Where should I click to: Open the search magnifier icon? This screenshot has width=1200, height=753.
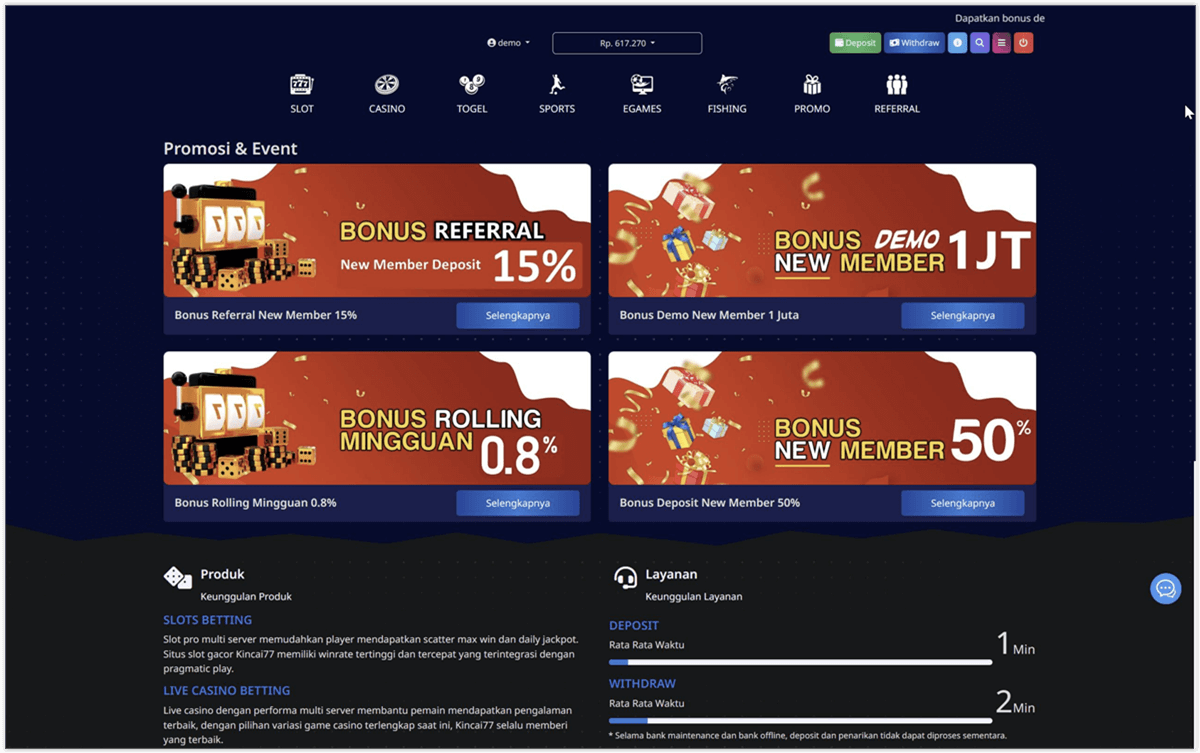[979, 42]
